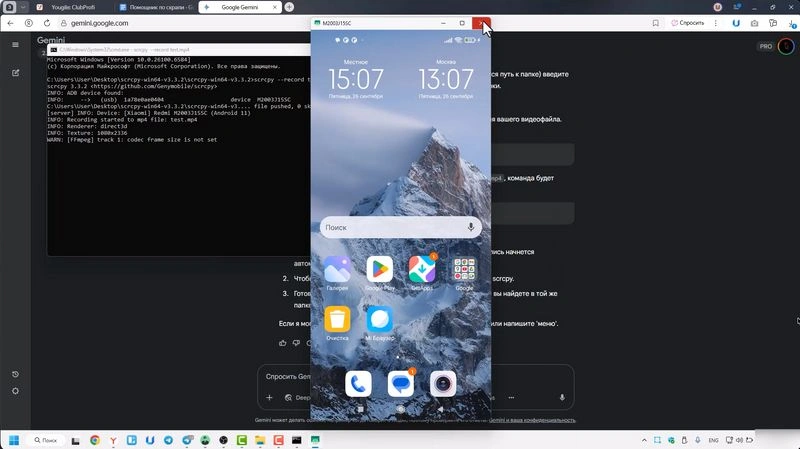Open the Gallery app on phone screen
This screenshot has height=449, width=800.
click(x=337, y=269)
